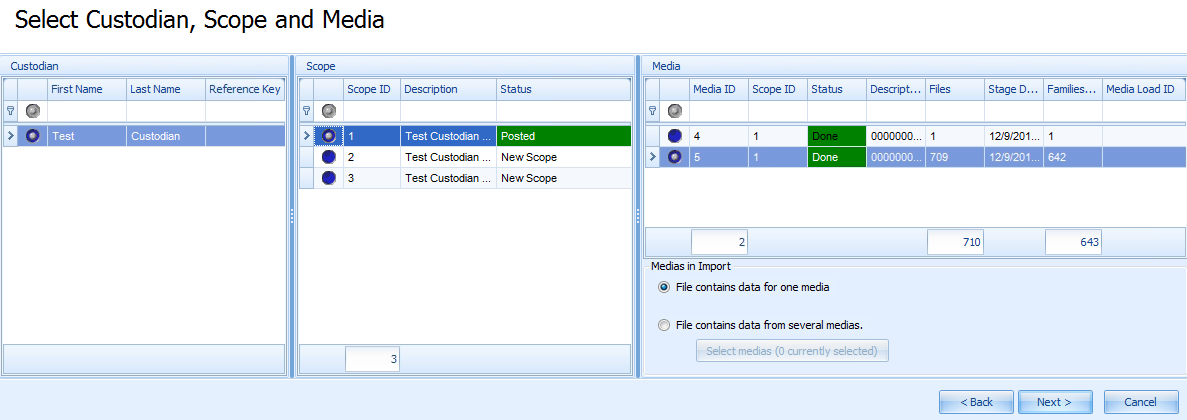The height and width of the screenshot is (420, 1187).
Task: Click the '709' files cell
Action: (x=955, y=157)
